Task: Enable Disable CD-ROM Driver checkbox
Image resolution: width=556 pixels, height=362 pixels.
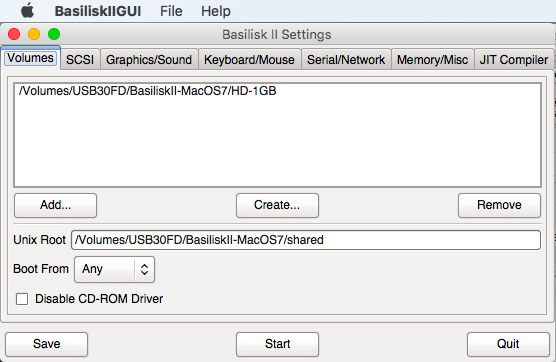Action: point(22,299)
